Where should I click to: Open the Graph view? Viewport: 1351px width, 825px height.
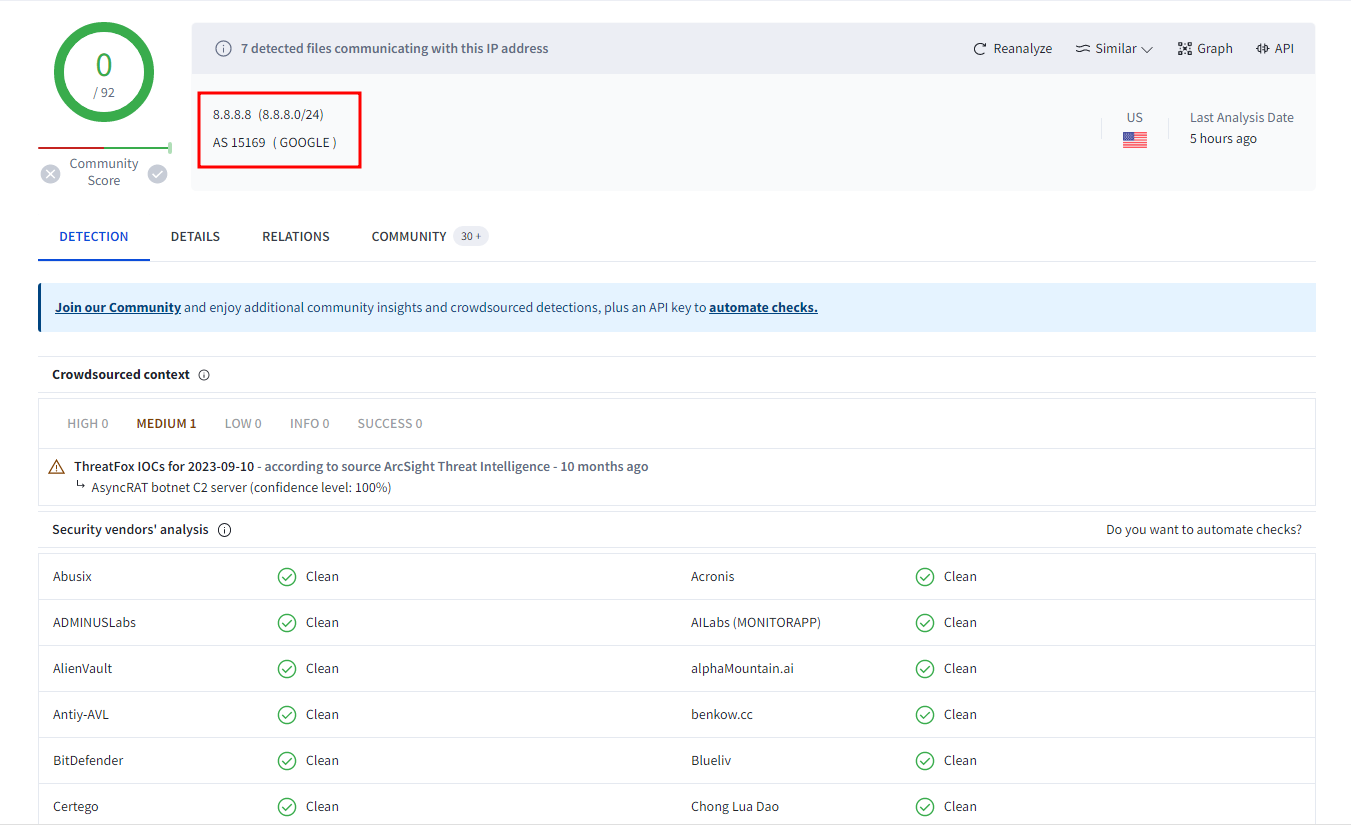click(x=1205, y=48)
